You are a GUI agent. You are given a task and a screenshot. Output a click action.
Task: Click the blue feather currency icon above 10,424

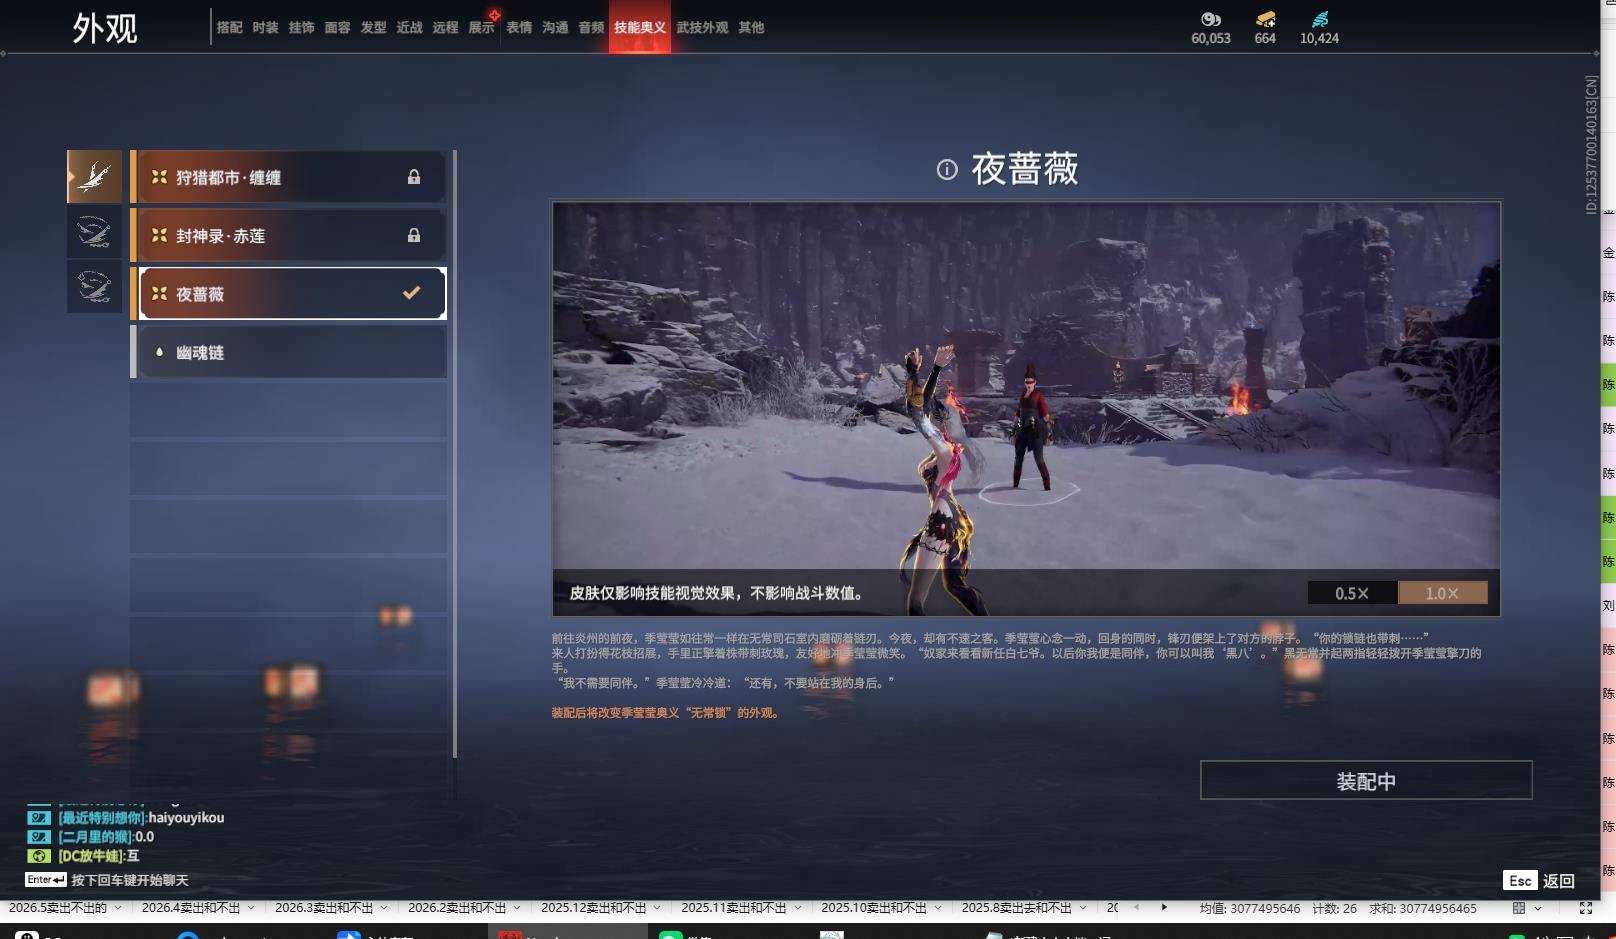tap(1320, 19)
